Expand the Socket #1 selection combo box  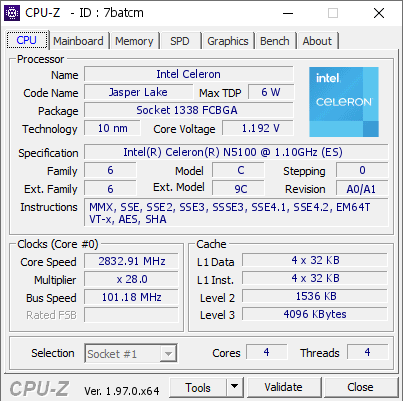[131, 353]
